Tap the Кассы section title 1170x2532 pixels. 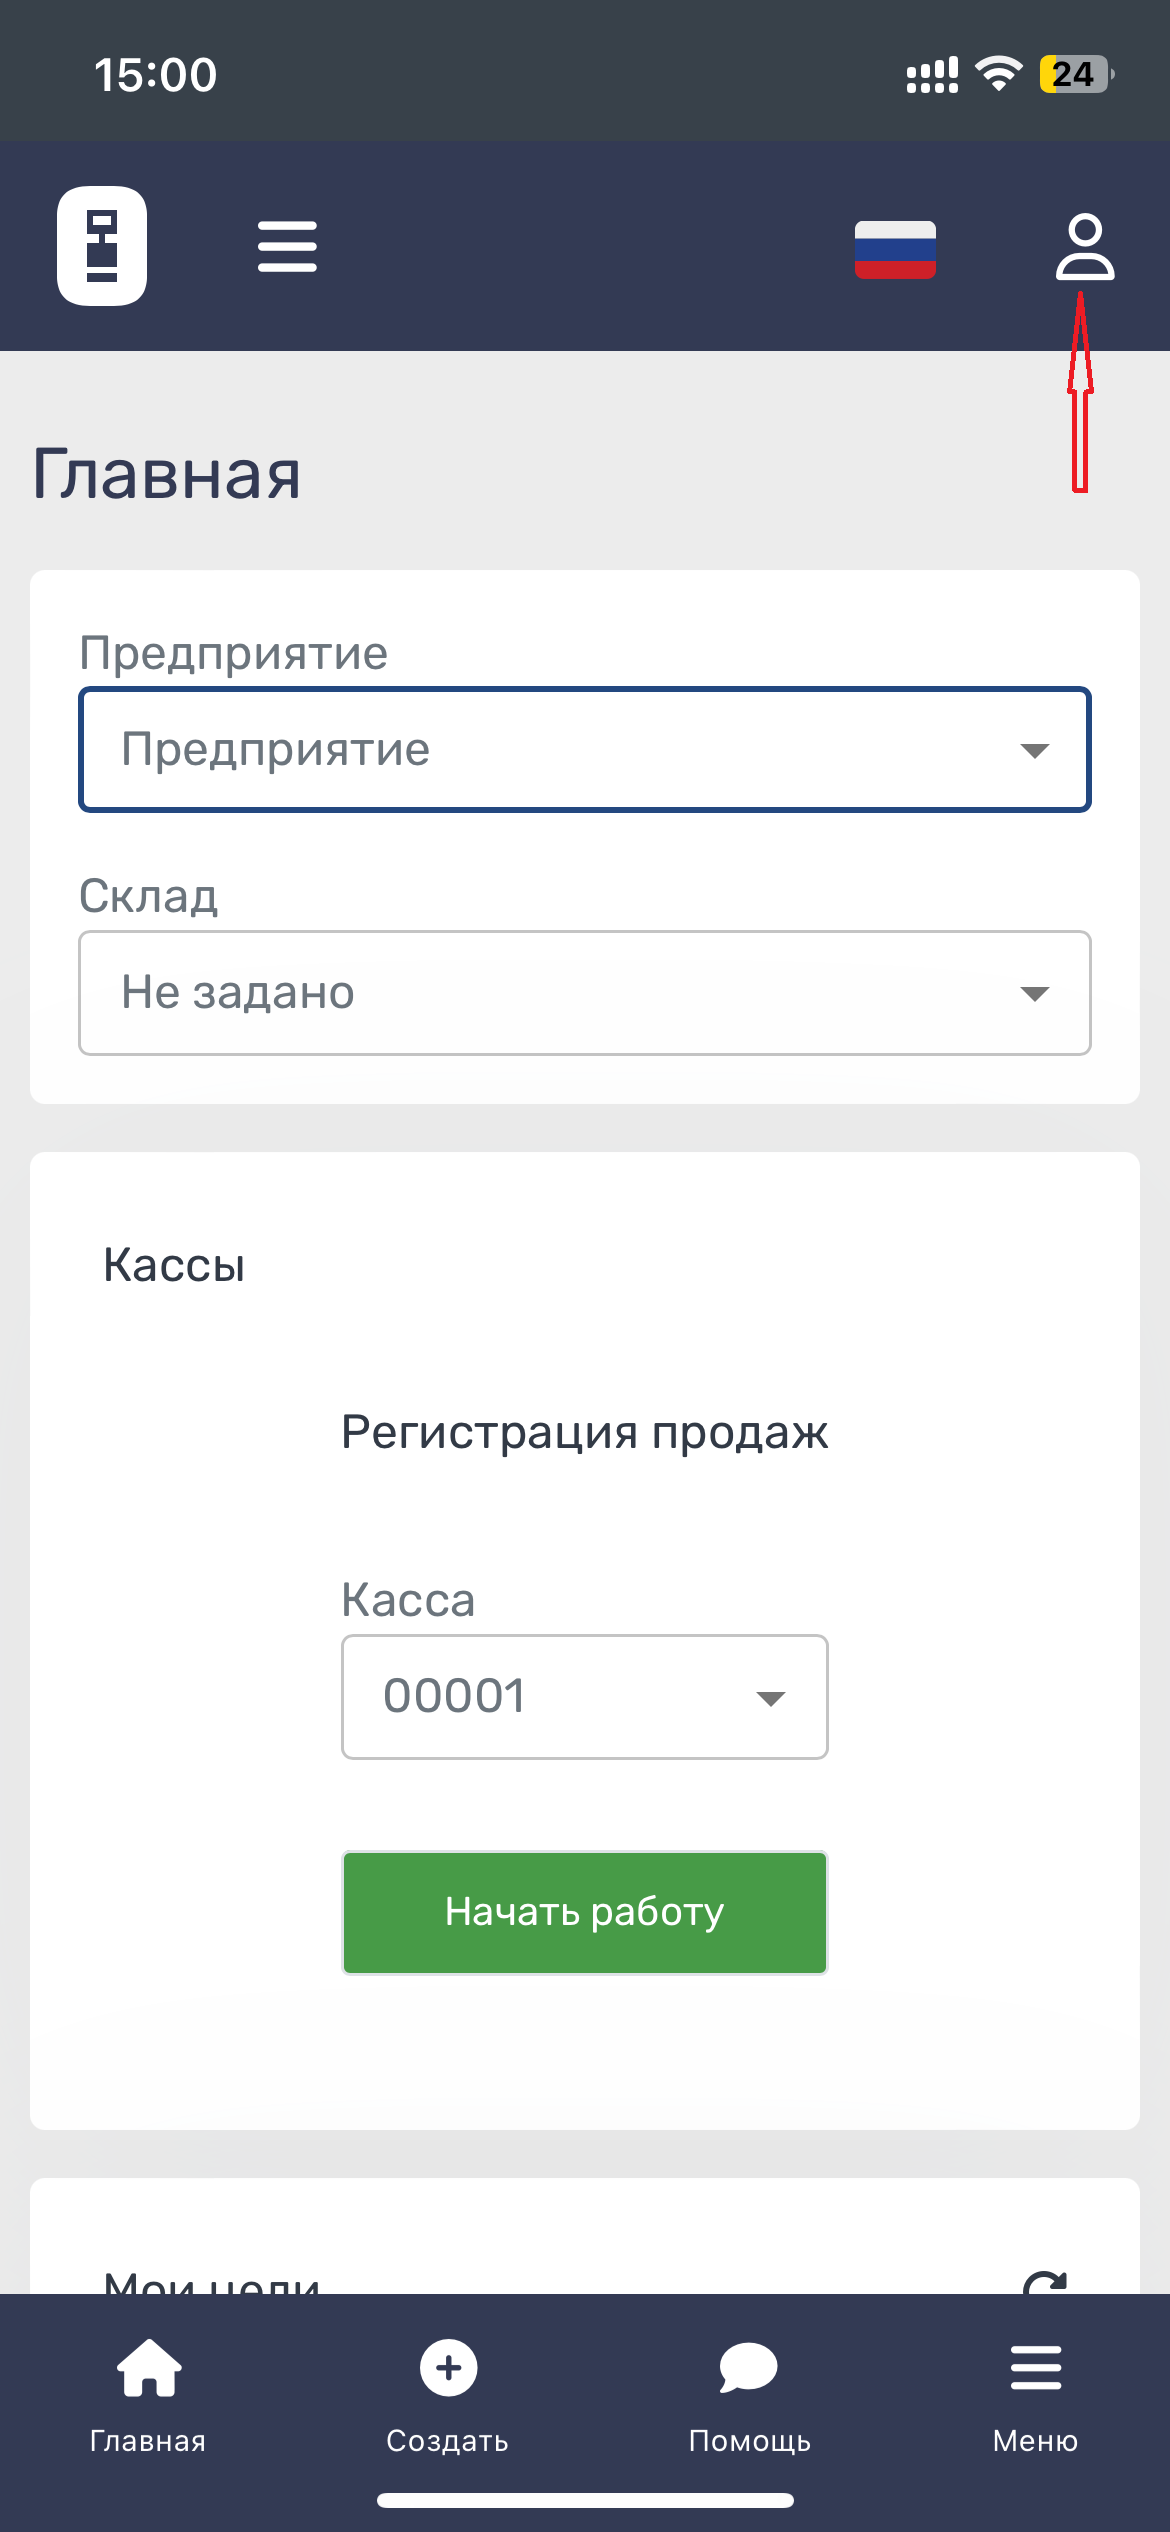pyautogui.click(x=174, y=1265)
